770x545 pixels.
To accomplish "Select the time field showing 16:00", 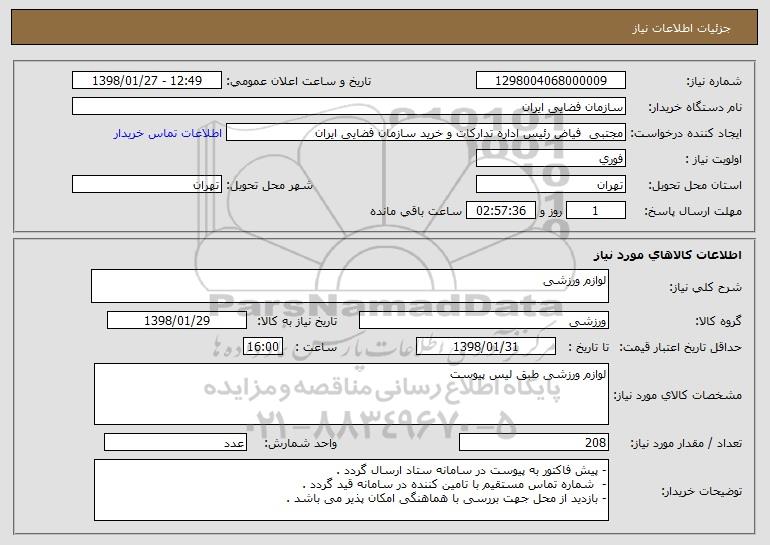I will 263,347.
